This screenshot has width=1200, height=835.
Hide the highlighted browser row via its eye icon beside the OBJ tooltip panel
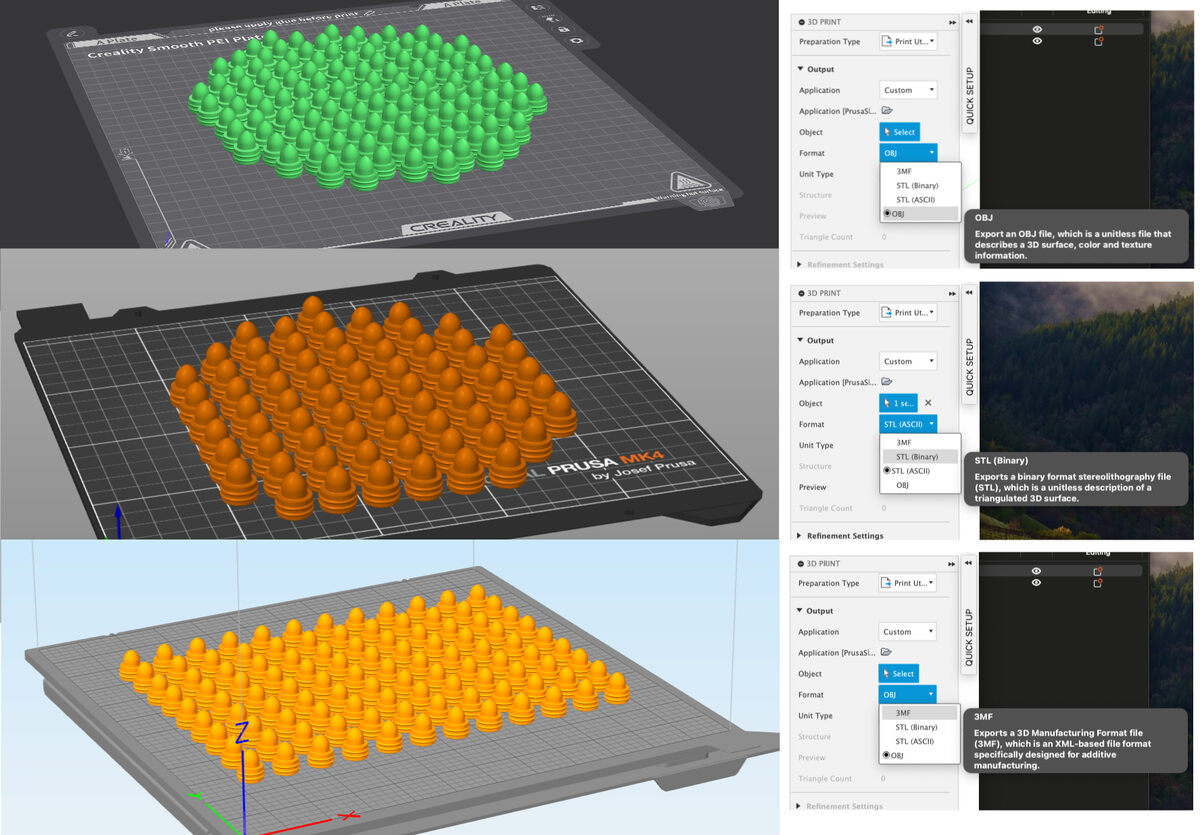pyautogui.click(x=1037, y=30)
